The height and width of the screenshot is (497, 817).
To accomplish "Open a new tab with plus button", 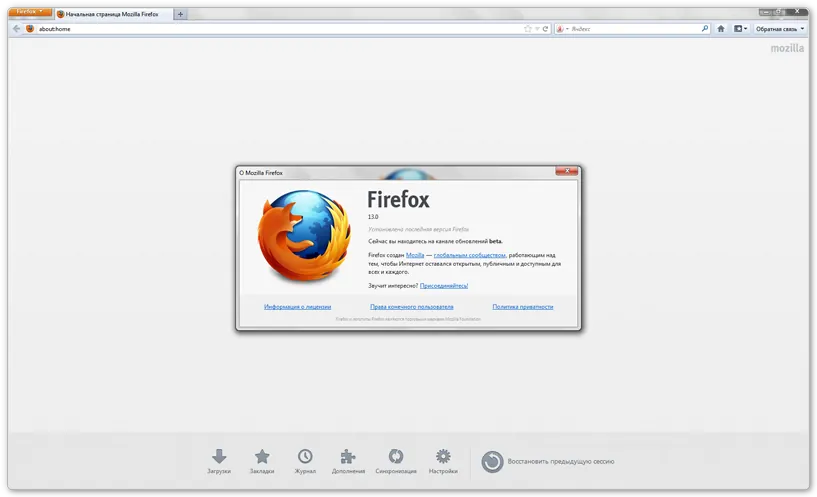I will pyautogui.click(x=180, y=15).
